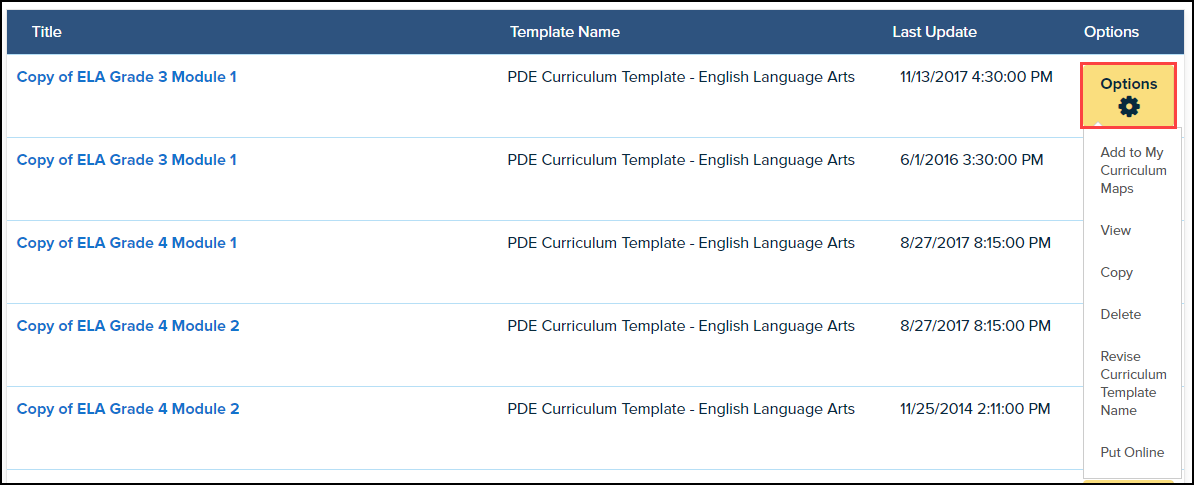Select Add to My Curriculum Maps
Viewport: 1194px width, 485px height.
[x=1133, y=170]
